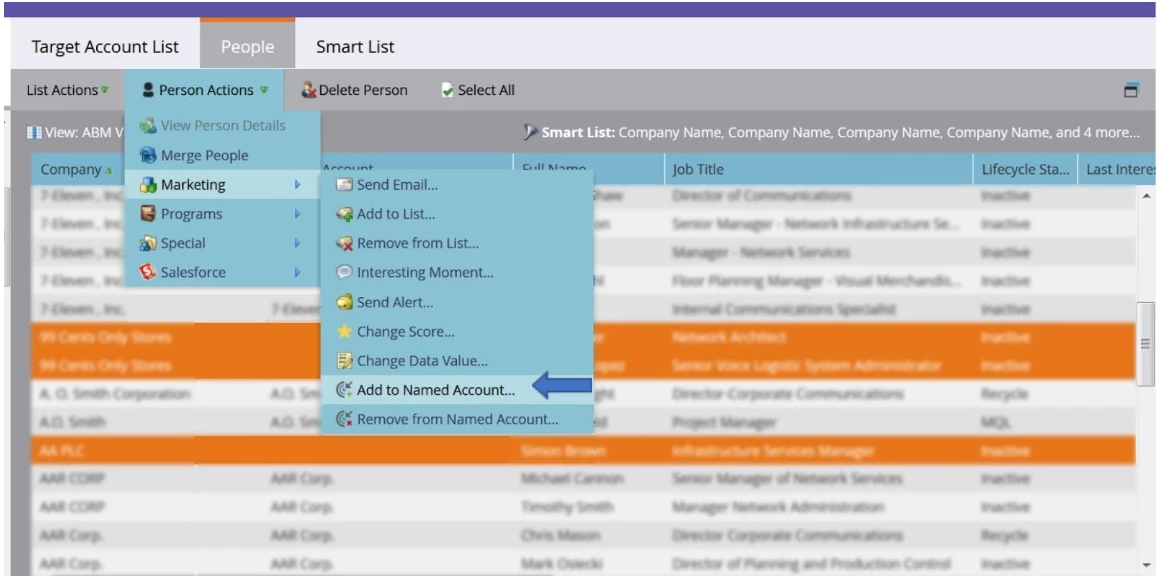Open the List Actions dropdown
This screenshot has height=580, width=1158.
point(67,90)
